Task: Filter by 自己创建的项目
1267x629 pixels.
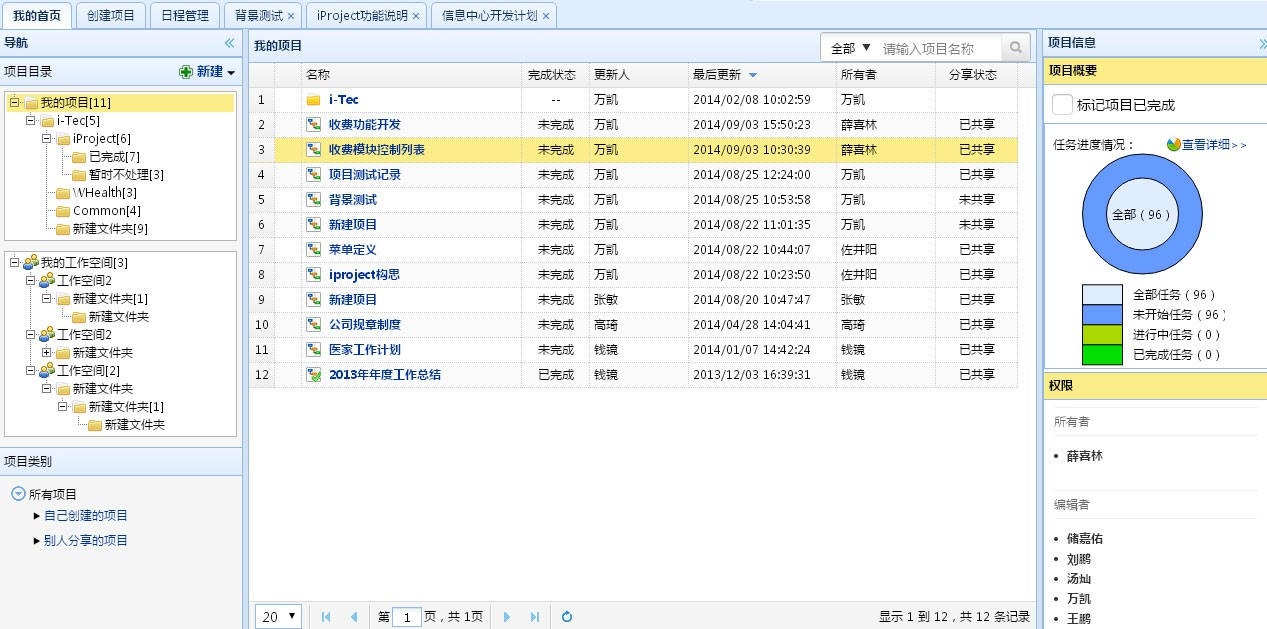Action: click(86, 516)
